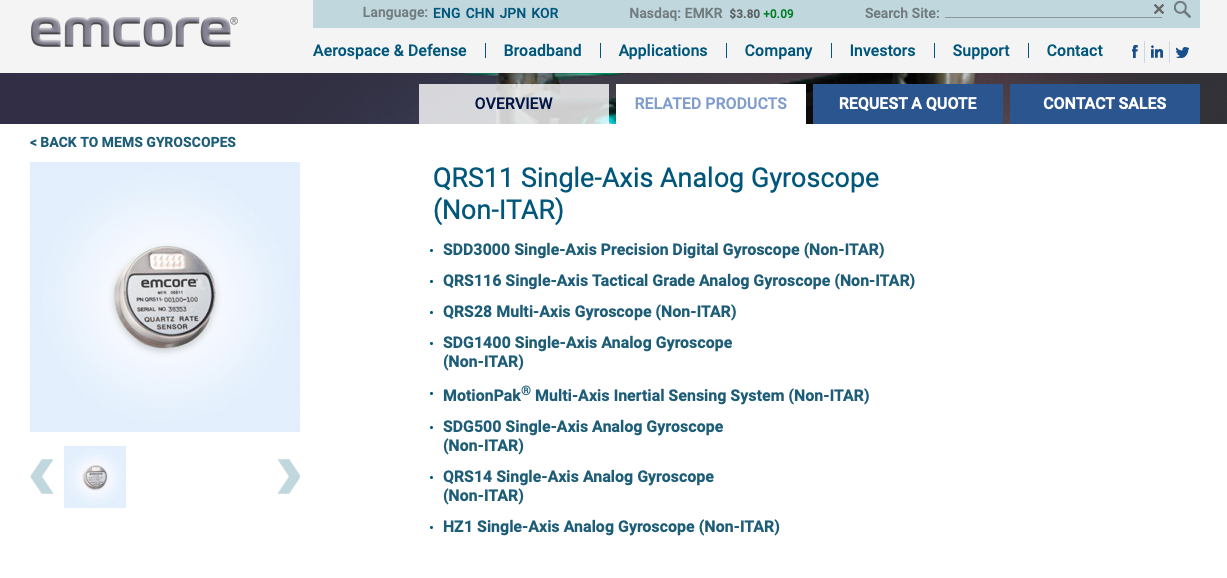Switch language to CHN

(480, 13)
